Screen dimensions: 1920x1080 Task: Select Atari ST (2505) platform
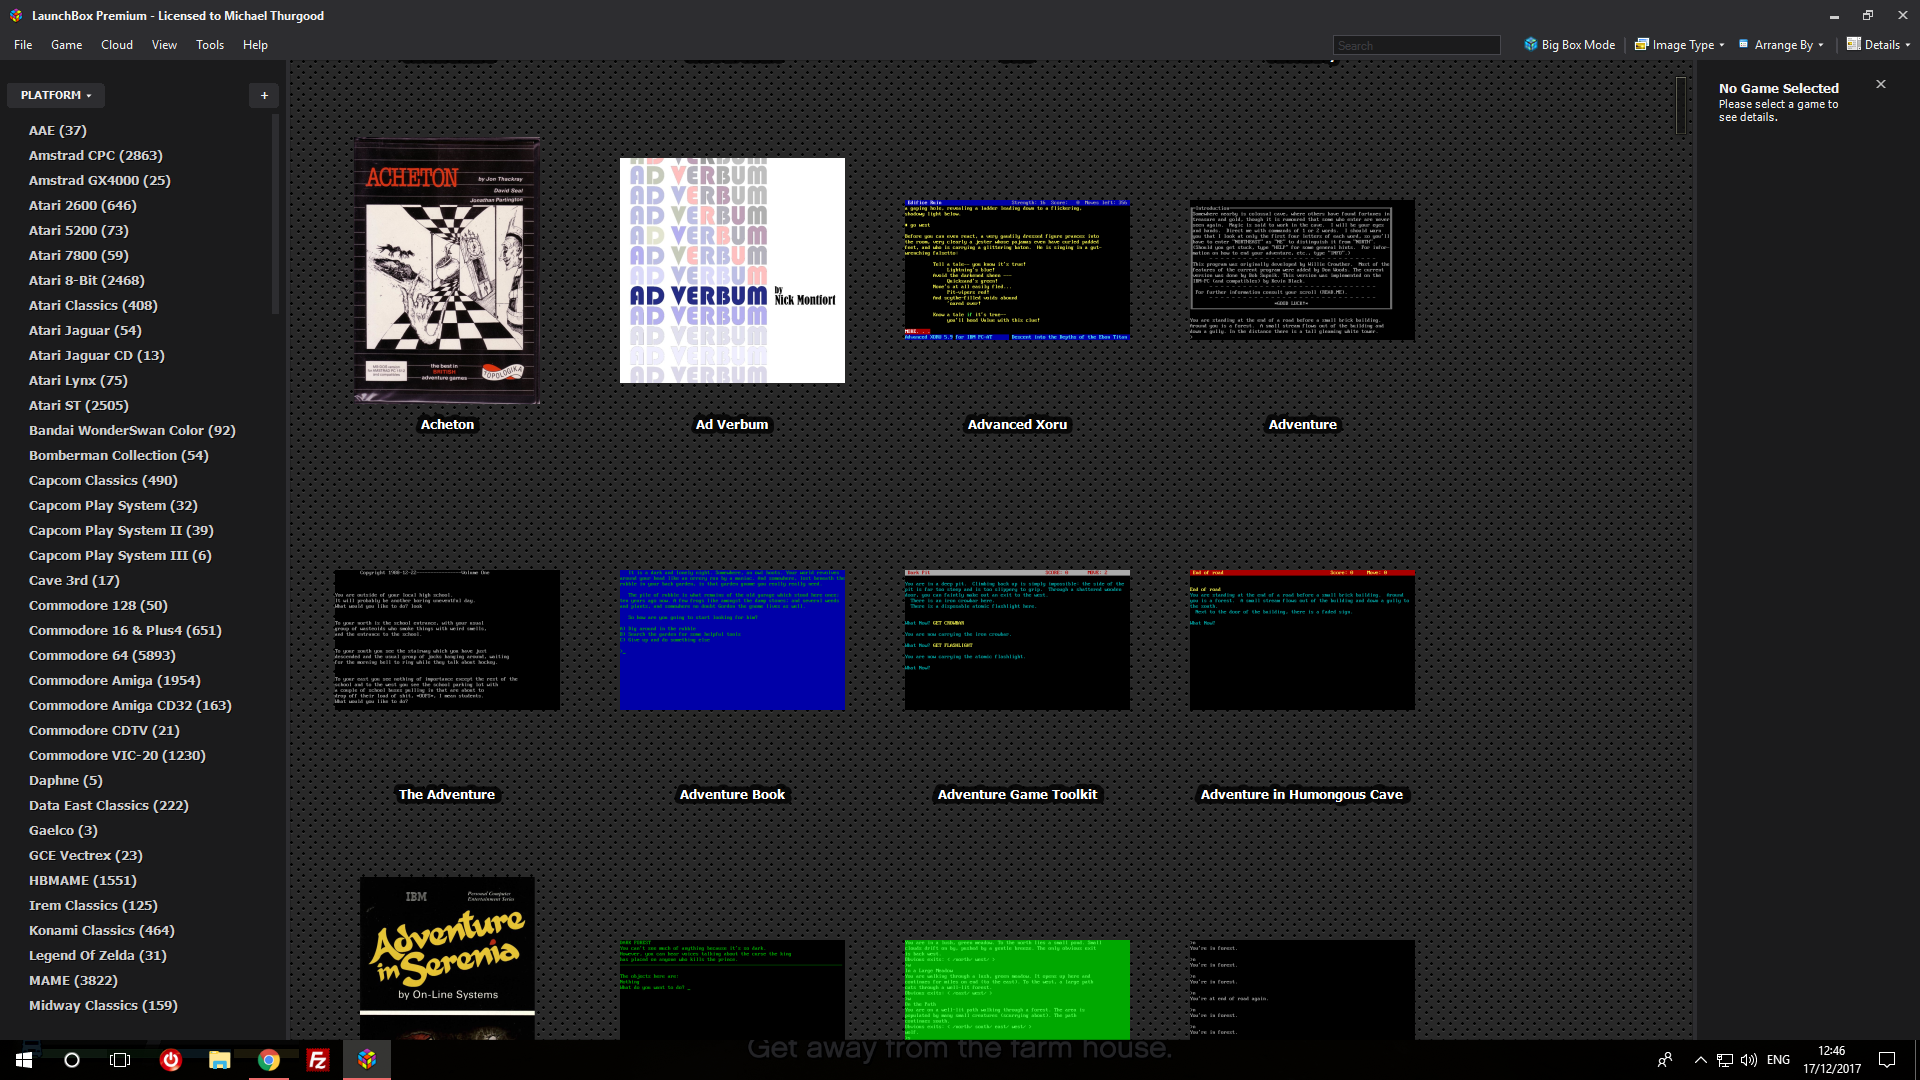(79, 405)
